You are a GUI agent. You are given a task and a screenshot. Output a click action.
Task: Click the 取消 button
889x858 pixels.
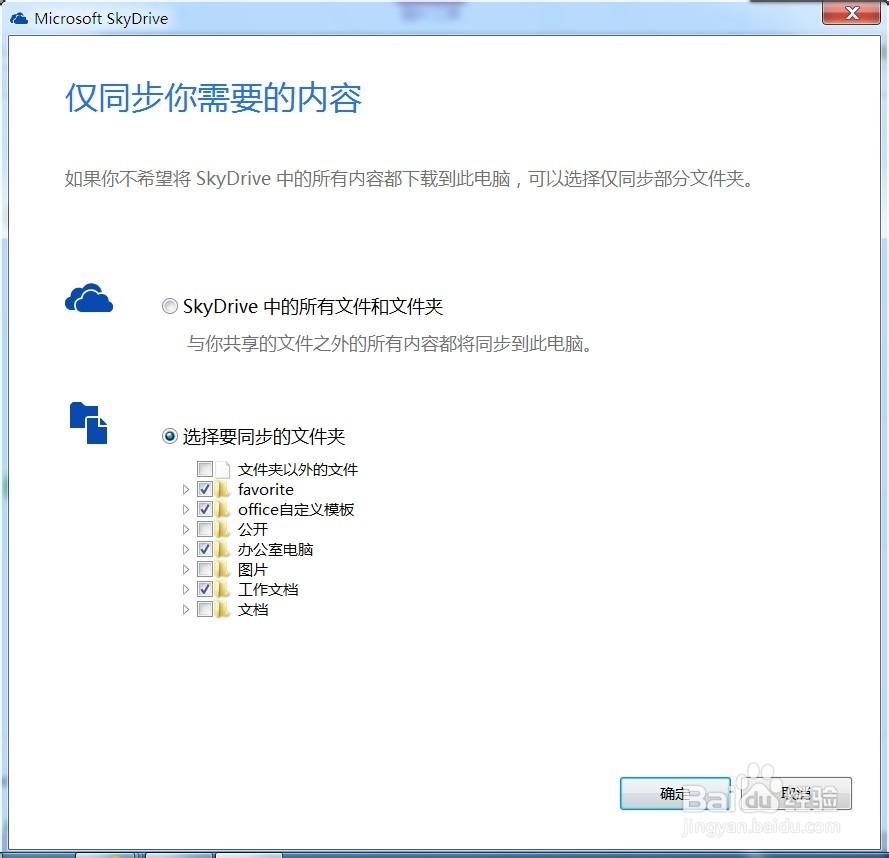click(796, 793)
